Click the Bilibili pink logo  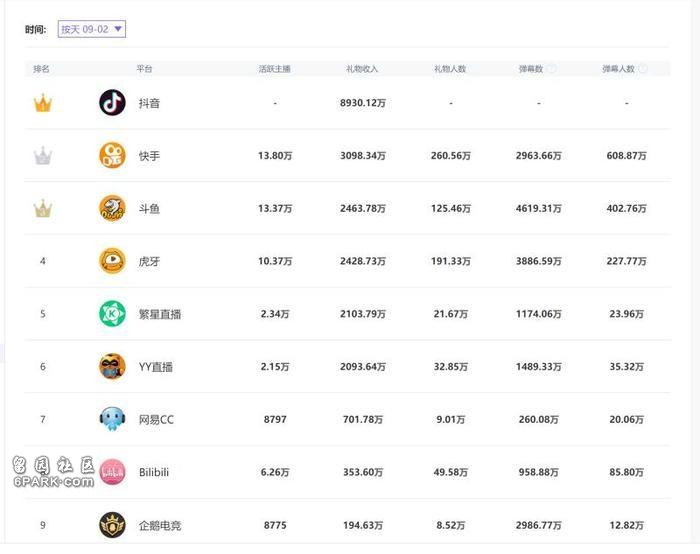click(112, 472)
